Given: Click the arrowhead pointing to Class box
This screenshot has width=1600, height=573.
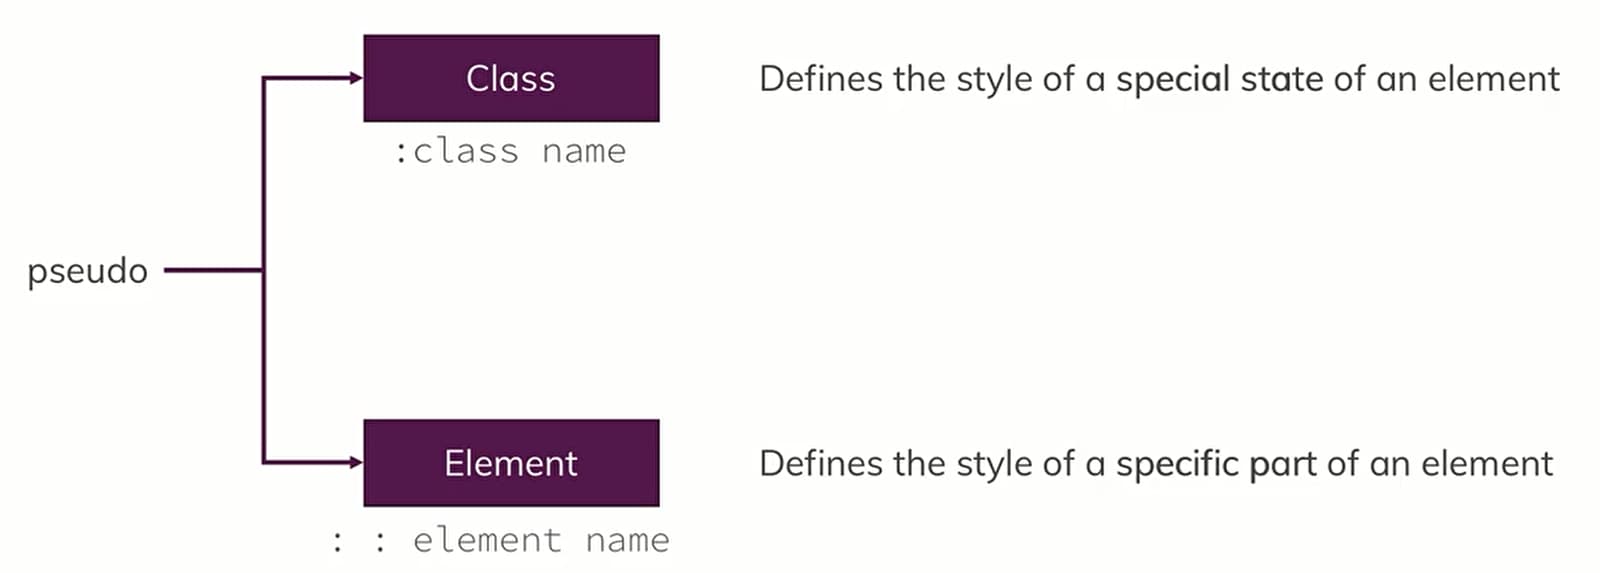Looking at the screenshot, I should tap(356, 78).
